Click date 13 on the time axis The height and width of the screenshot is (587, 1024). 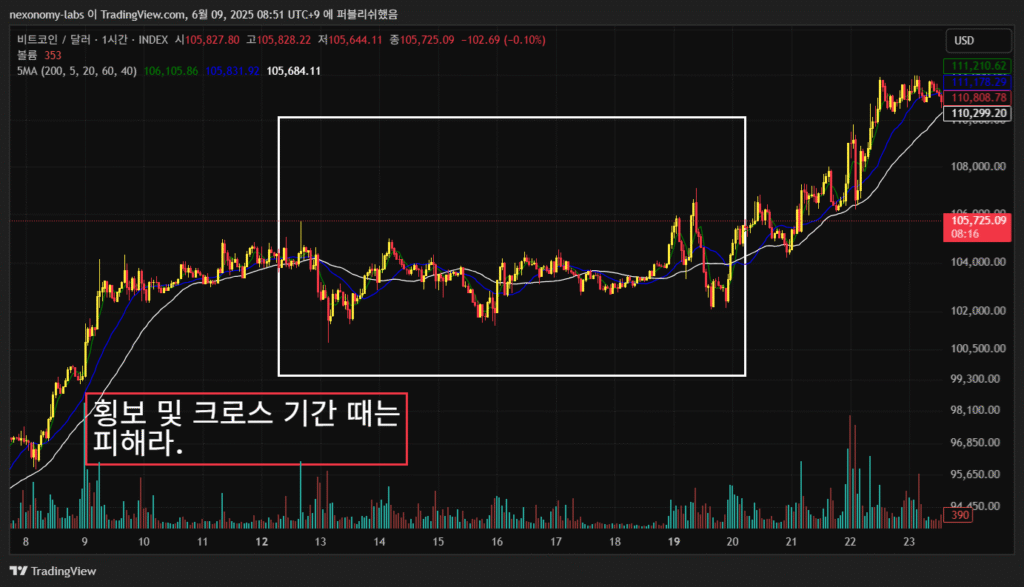click(321, 541)
